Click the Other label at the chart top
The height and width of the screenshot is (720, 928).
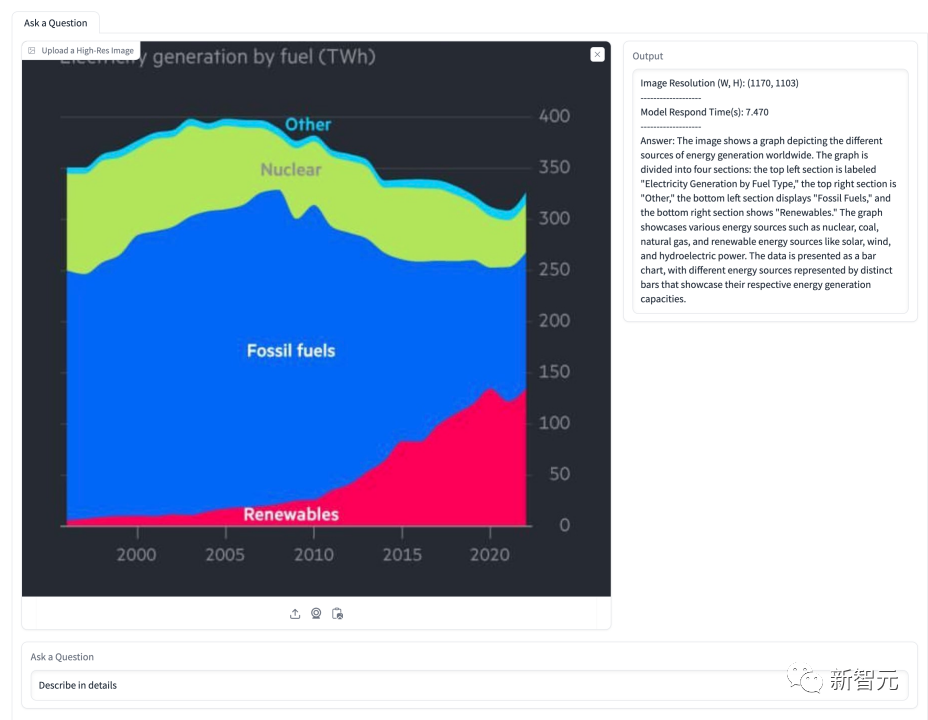click(308, 125)
